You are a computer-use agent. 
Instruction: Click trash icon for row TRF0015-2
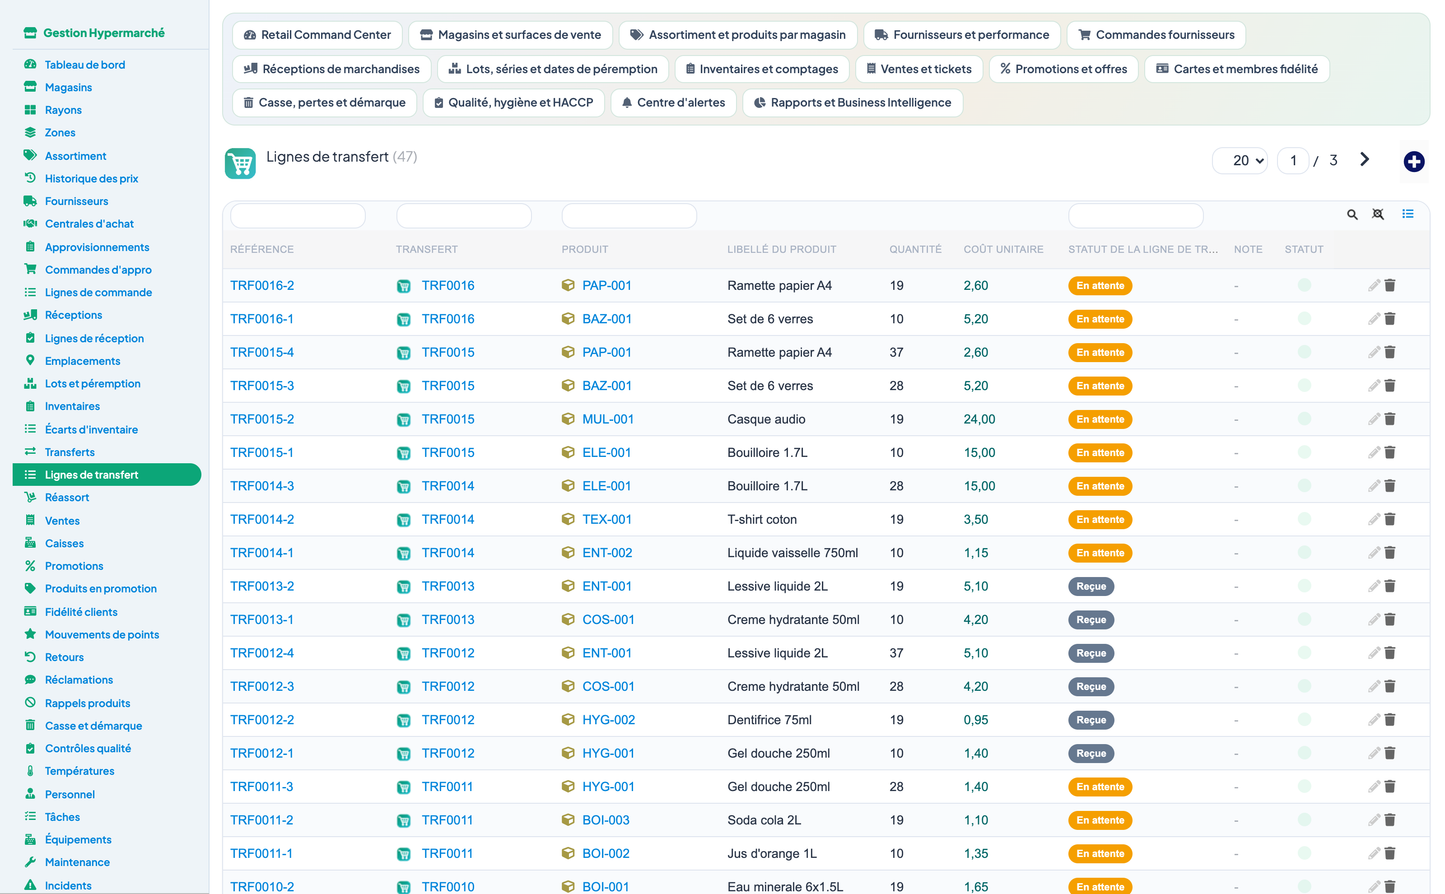click(x=1390, y=419)
